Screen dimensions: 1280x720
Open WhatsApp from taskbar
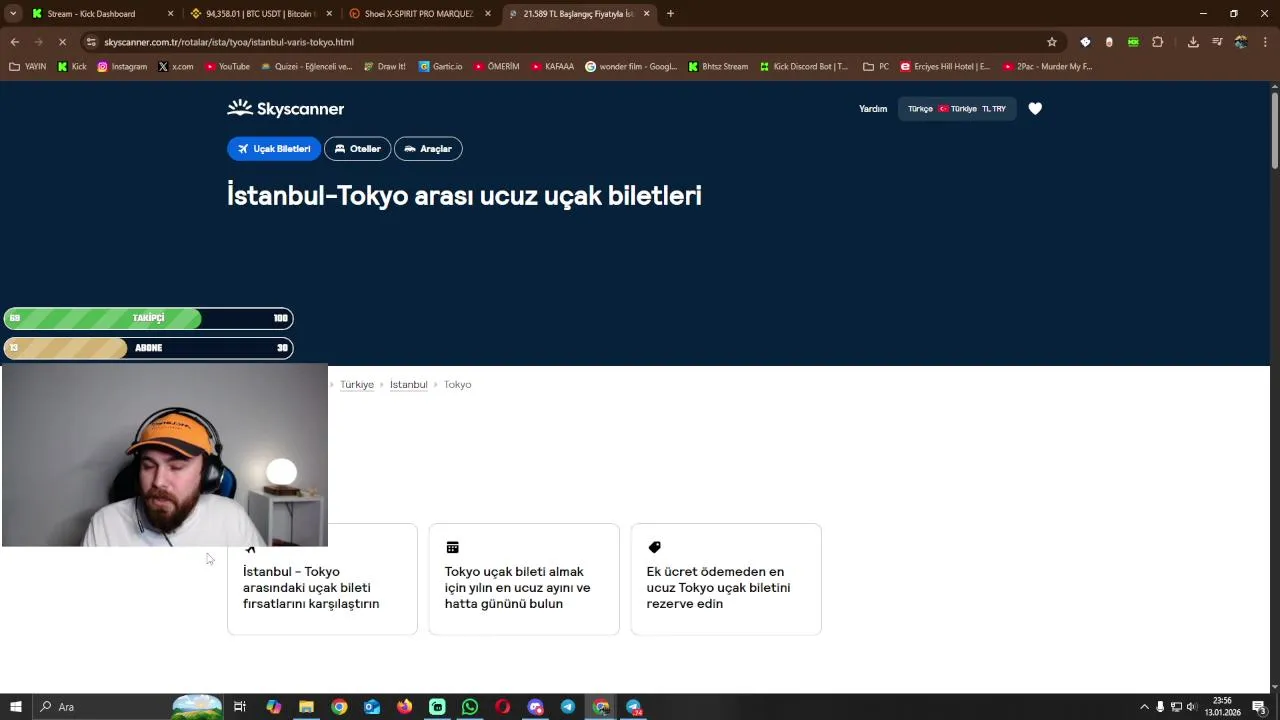tap(470, 707)
